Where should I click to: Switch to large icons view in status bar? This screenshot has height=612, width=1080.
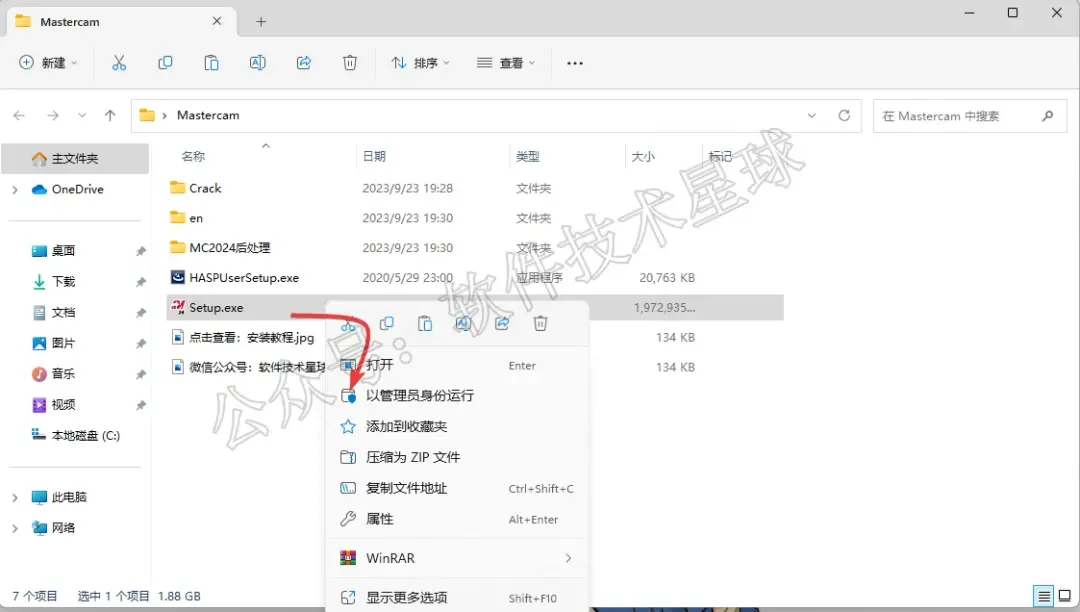[1065, 596]
